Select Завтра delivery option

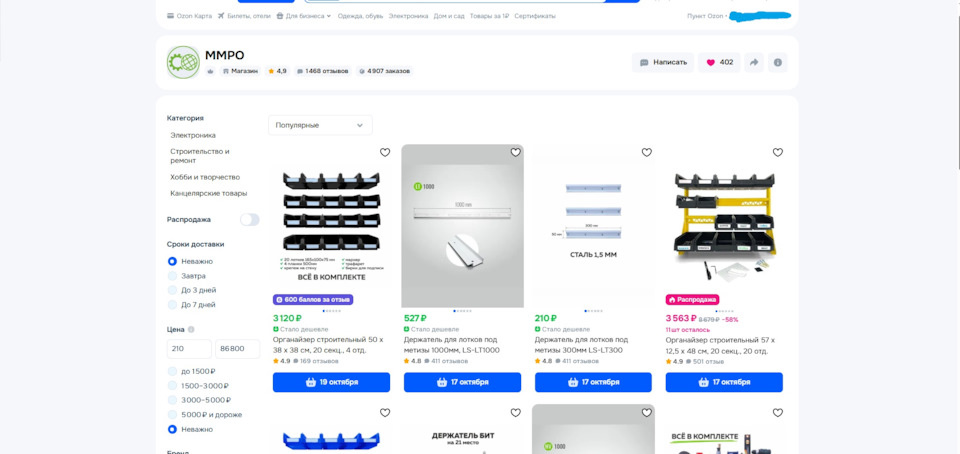tap(172, 276)
